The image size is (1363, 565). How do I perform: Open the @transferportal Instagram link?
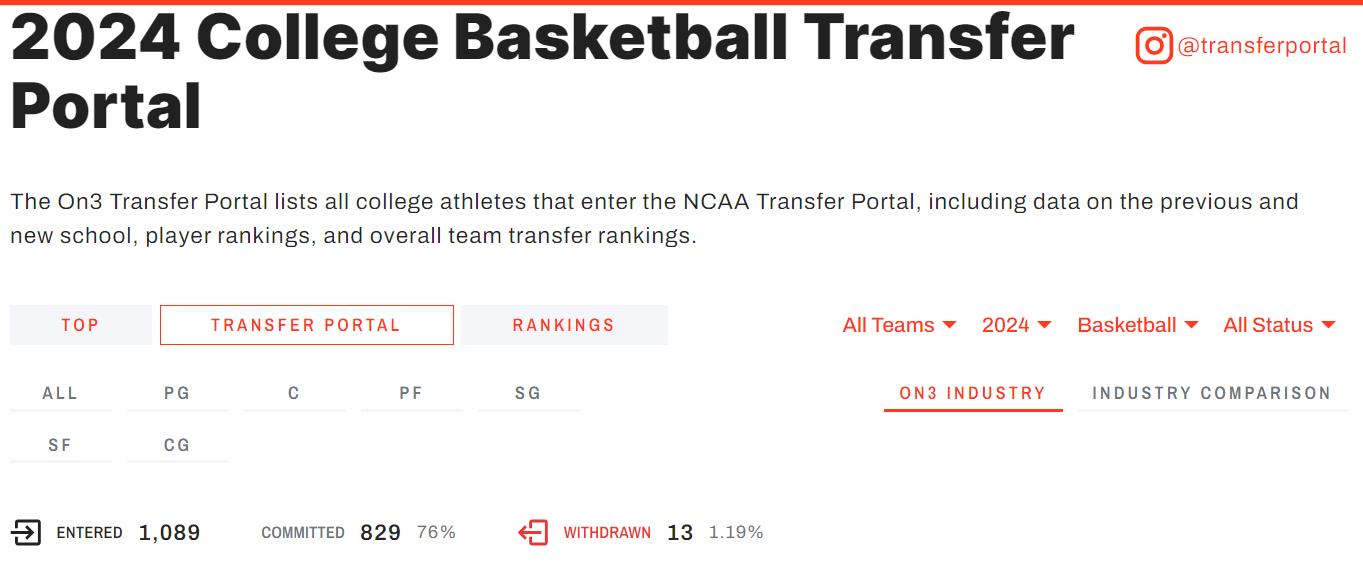(1262, 46)
